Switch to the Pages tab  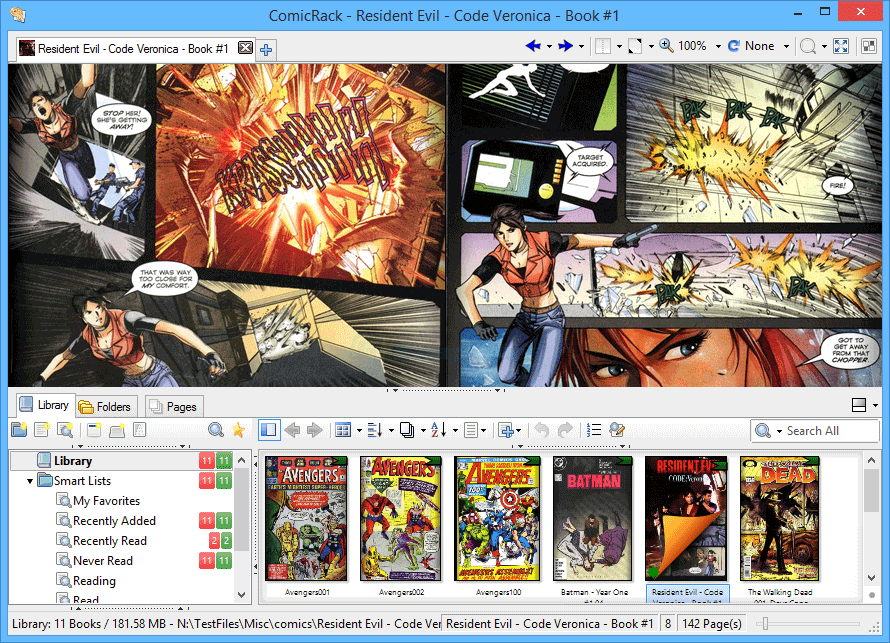coord(173,406)
